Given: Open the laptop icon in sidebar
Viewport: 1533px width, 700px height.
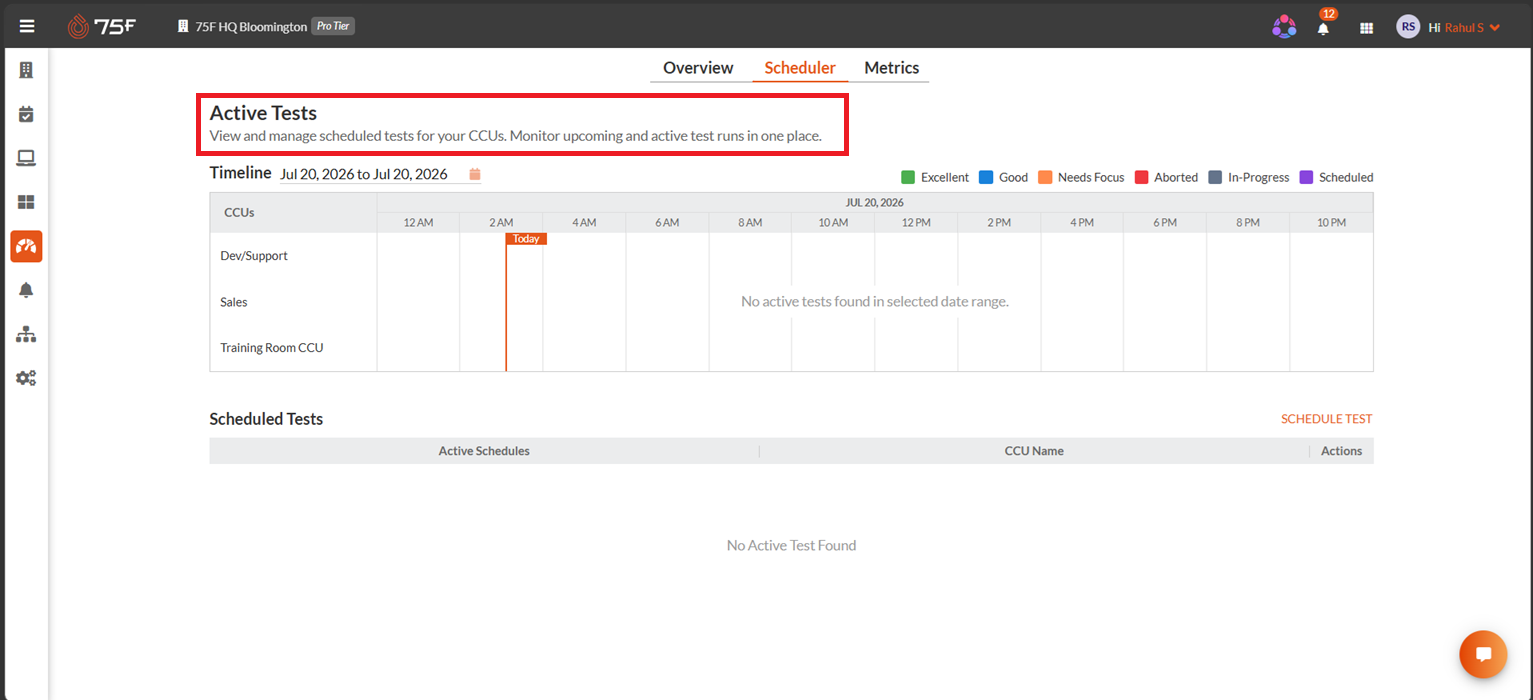Looking at the screenshot, I should pos(26,158).
